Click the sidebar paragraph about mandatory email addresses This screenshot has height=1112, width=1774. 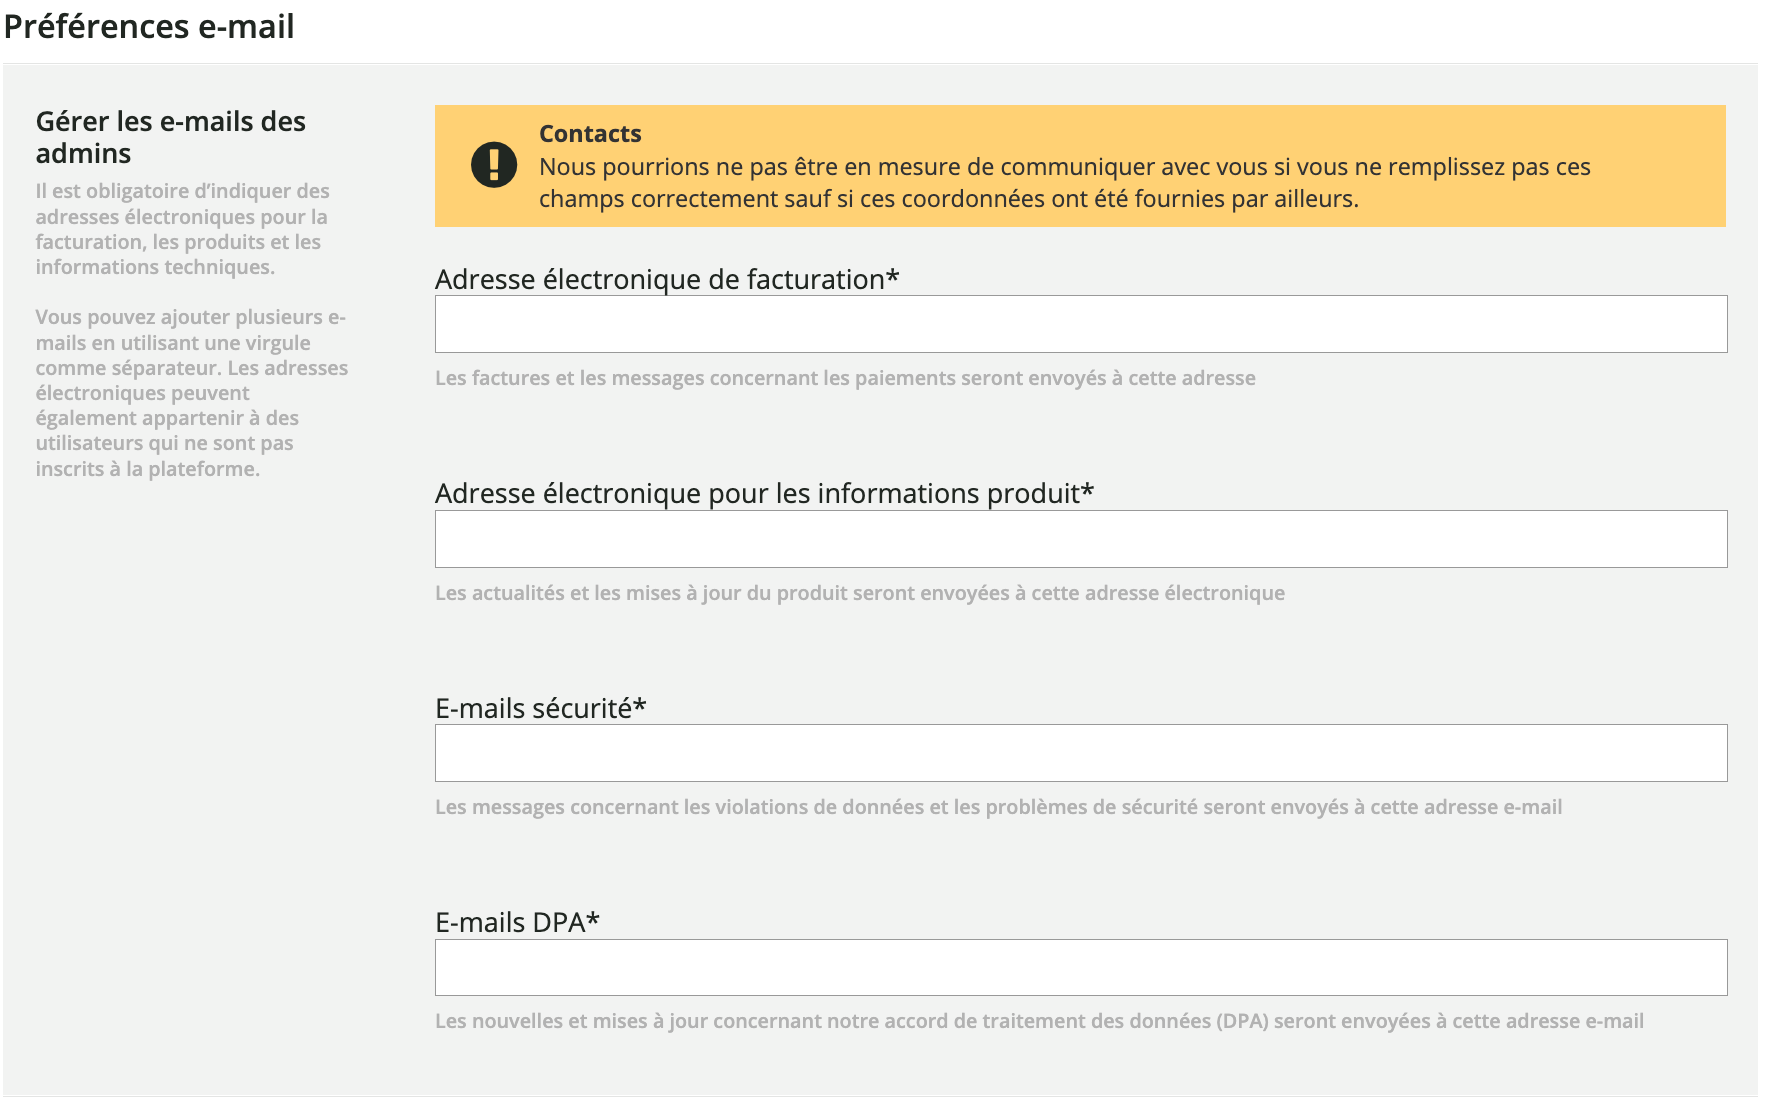point(182,229)
